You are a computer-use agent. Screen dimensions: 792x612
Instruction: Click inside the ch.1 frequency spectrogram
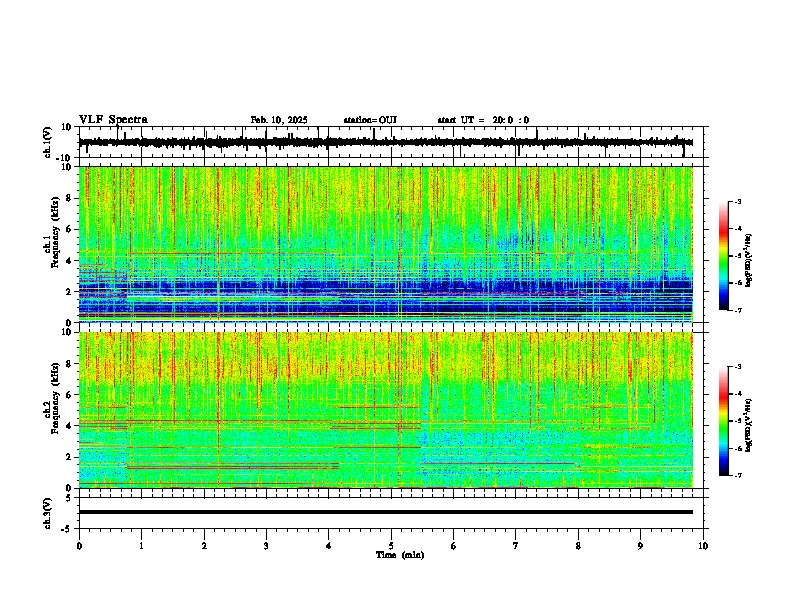[x=386, y=244]
